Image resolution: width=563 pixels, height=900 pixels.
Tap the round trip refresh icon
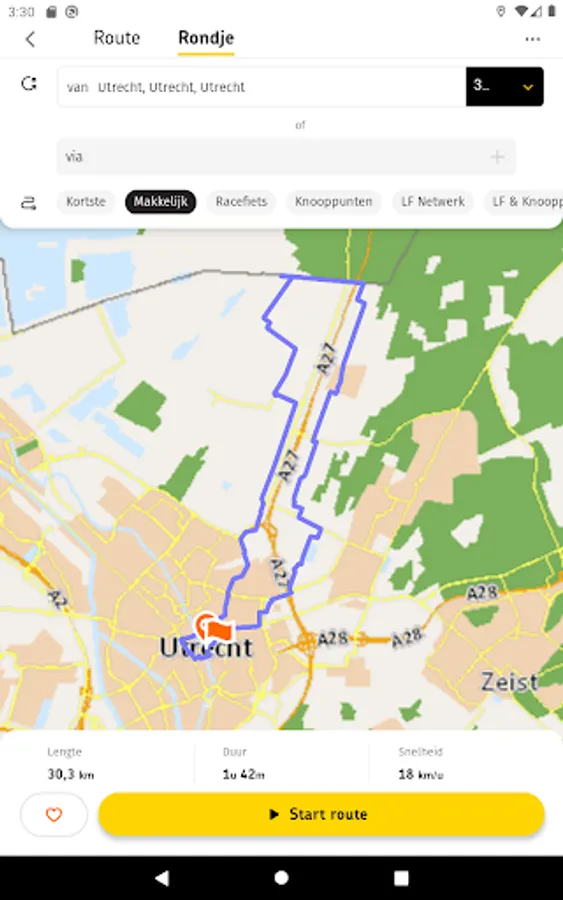(x=29, y=84)
